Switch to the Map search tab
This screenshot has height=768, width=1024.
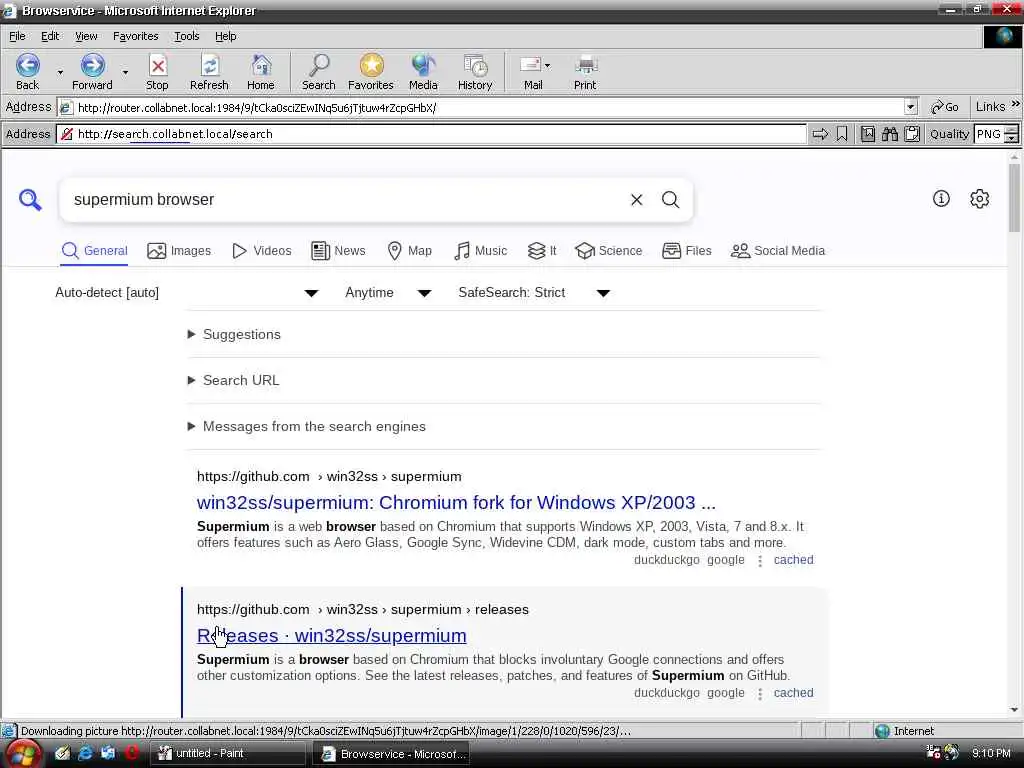point(409,251)
